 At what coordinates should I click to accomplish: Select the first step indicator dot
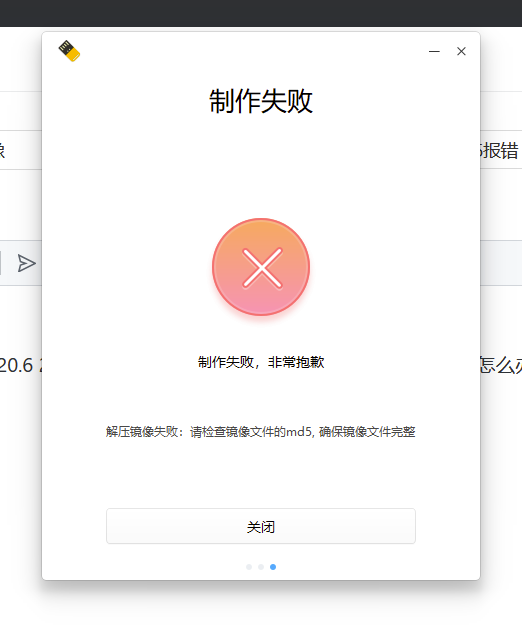249,567
